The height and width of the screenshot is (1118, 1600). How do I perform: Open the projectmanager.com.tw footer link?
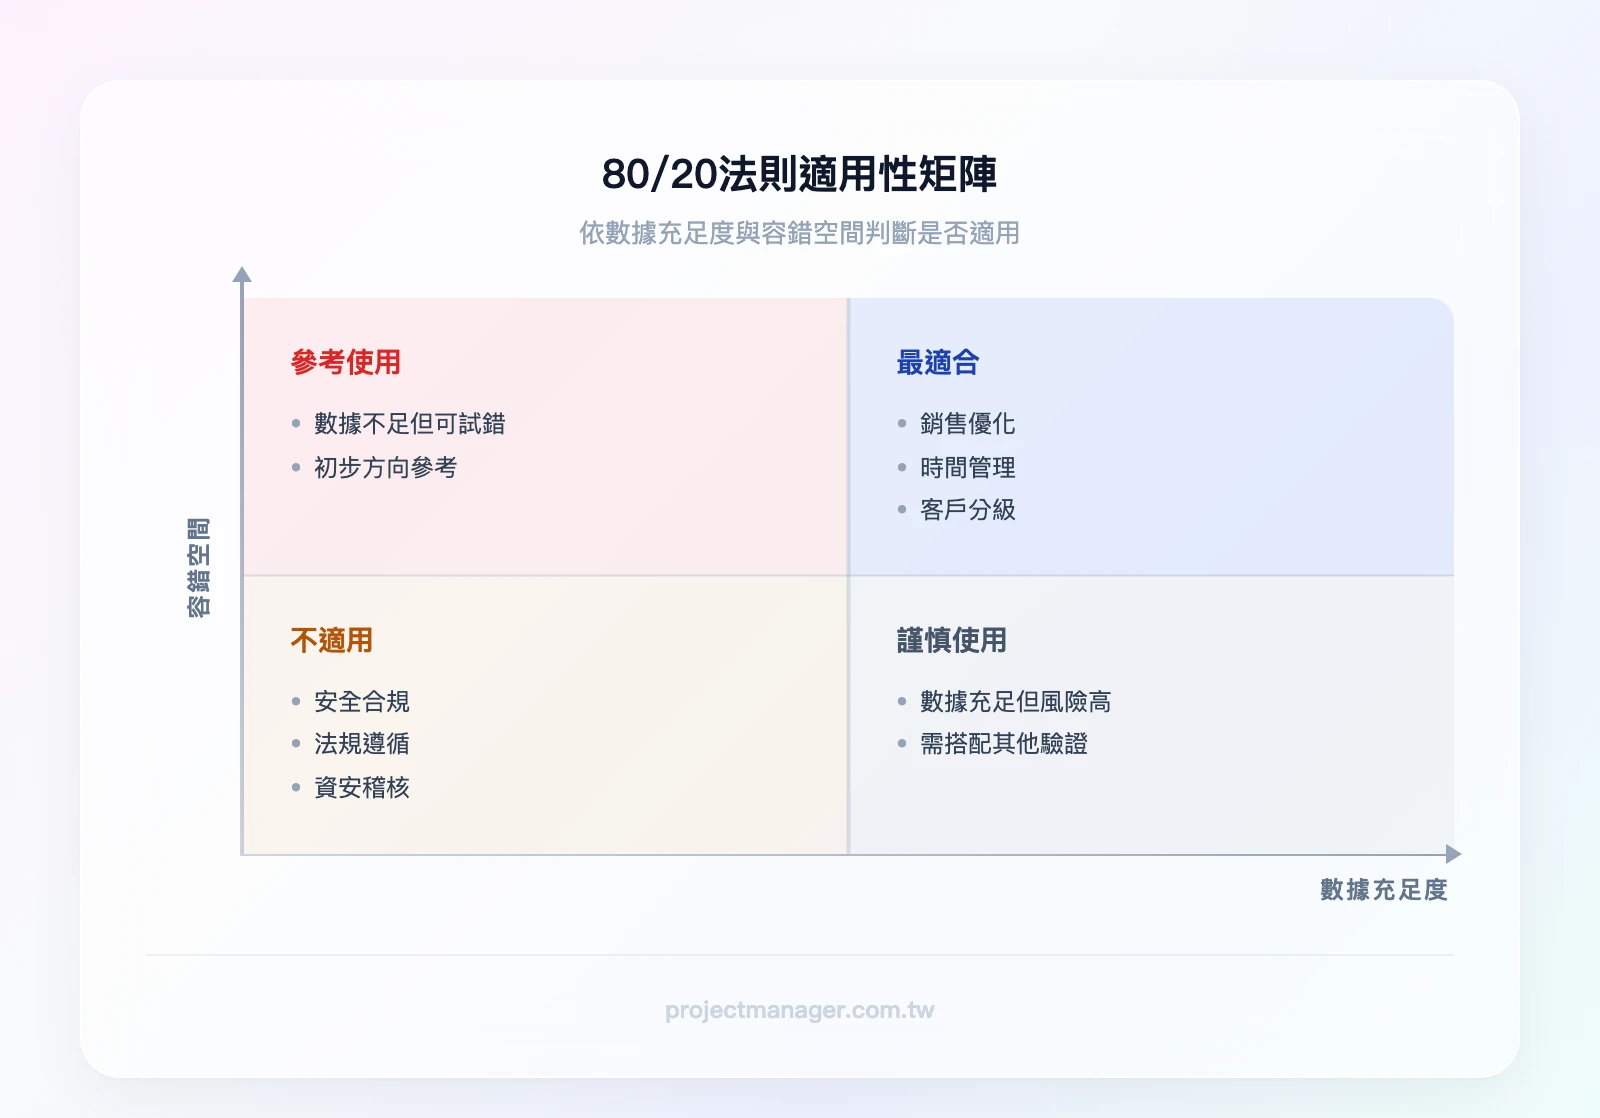coord(800,1010)
